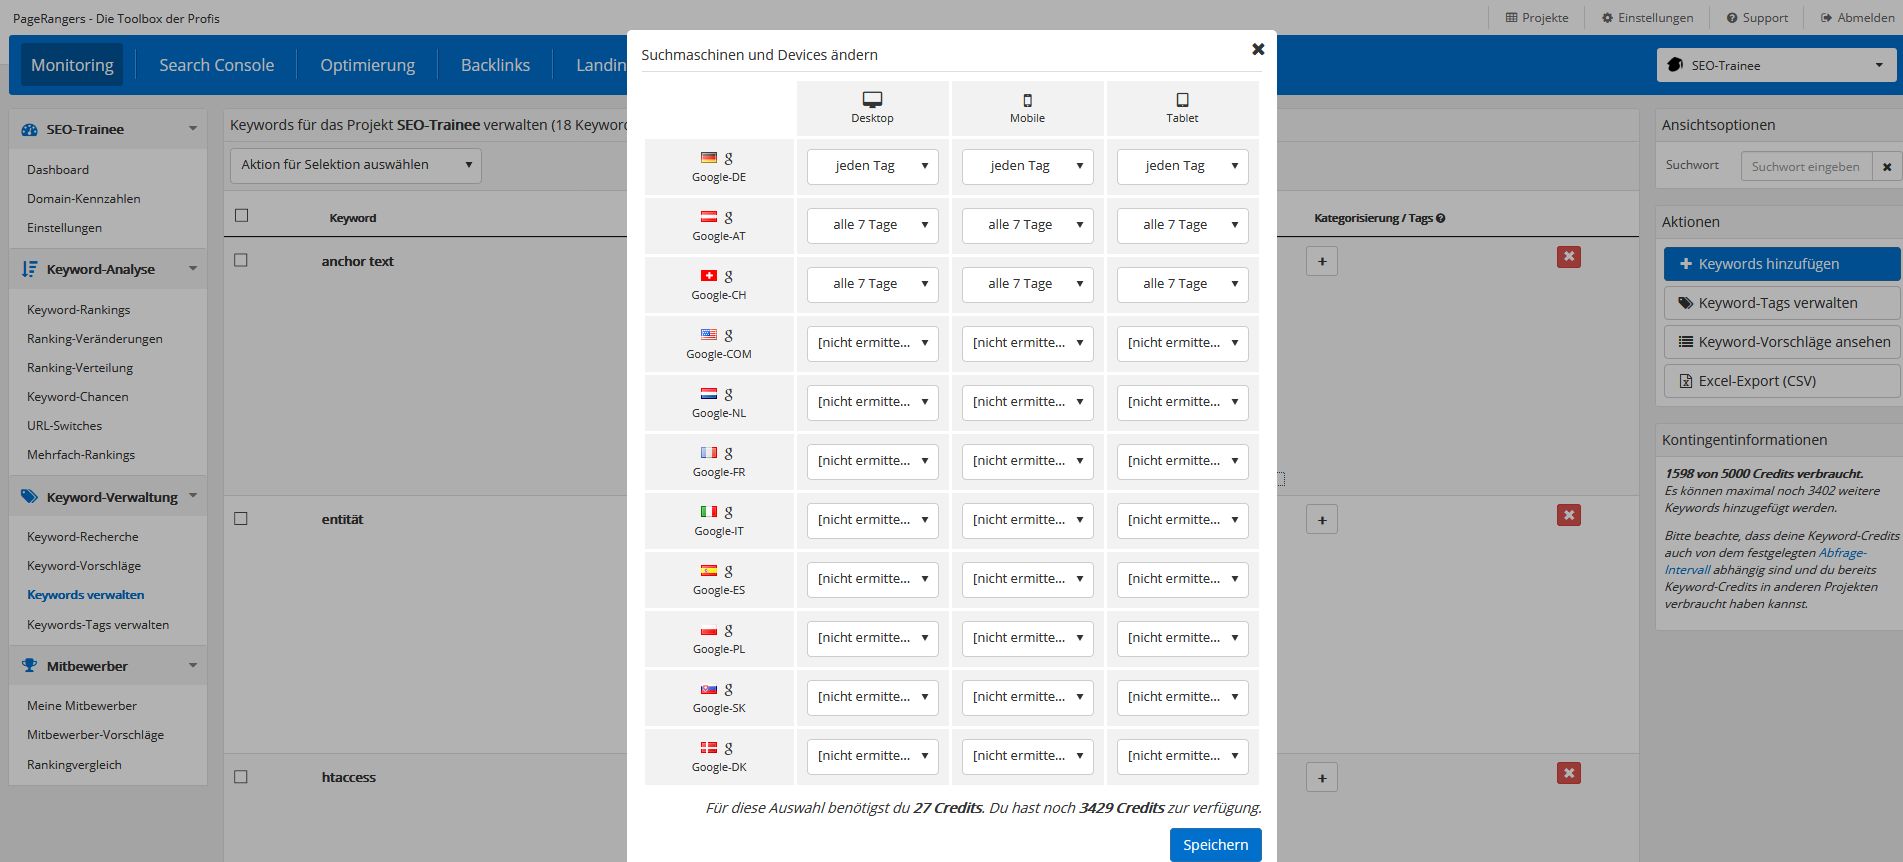Switch to the Optimierung tab

coord(367,65)
